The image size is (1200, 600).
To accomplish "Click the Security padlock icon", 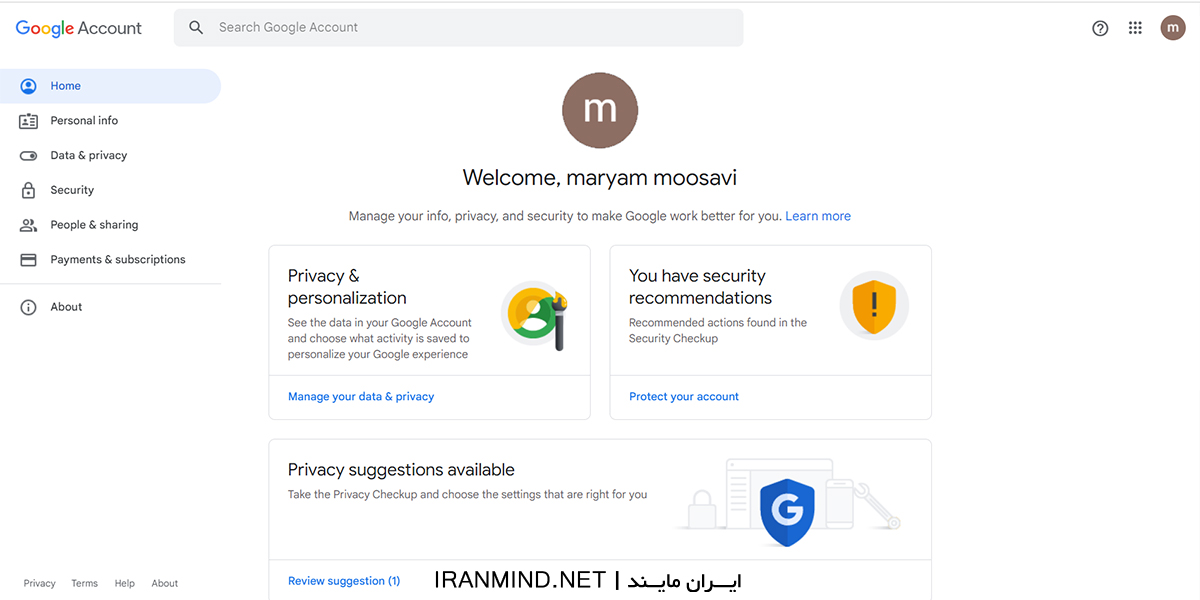I will point(29,190).
